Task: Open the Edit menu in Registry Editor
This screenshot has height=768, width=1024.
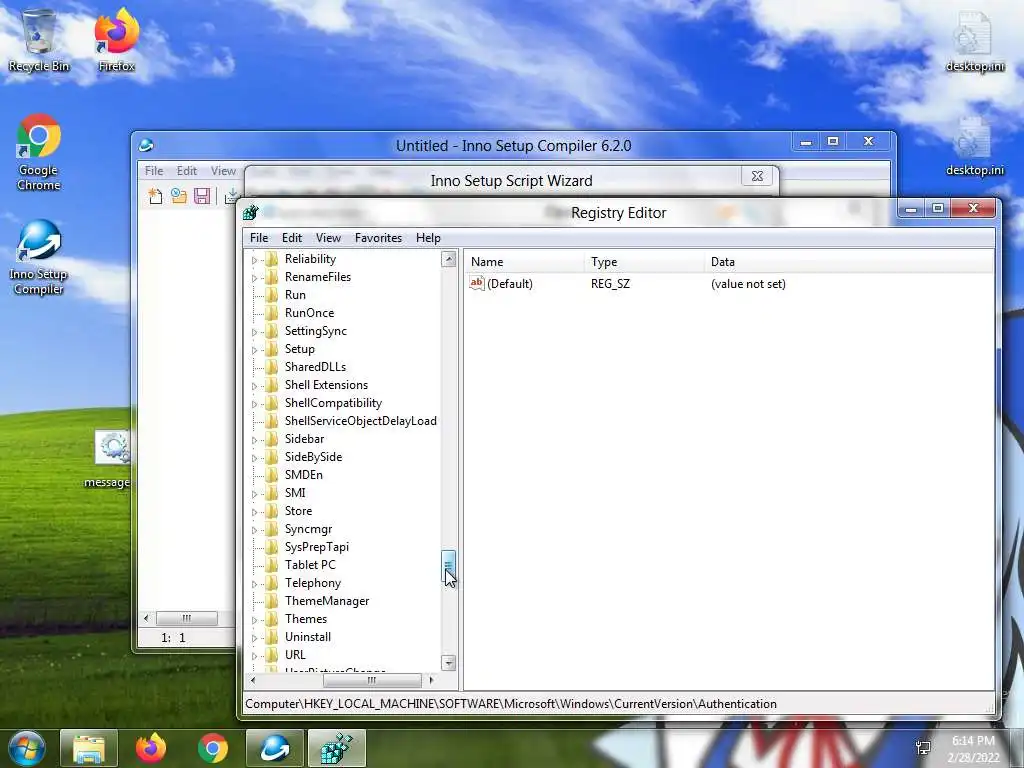Action: (x=291, y=238)
